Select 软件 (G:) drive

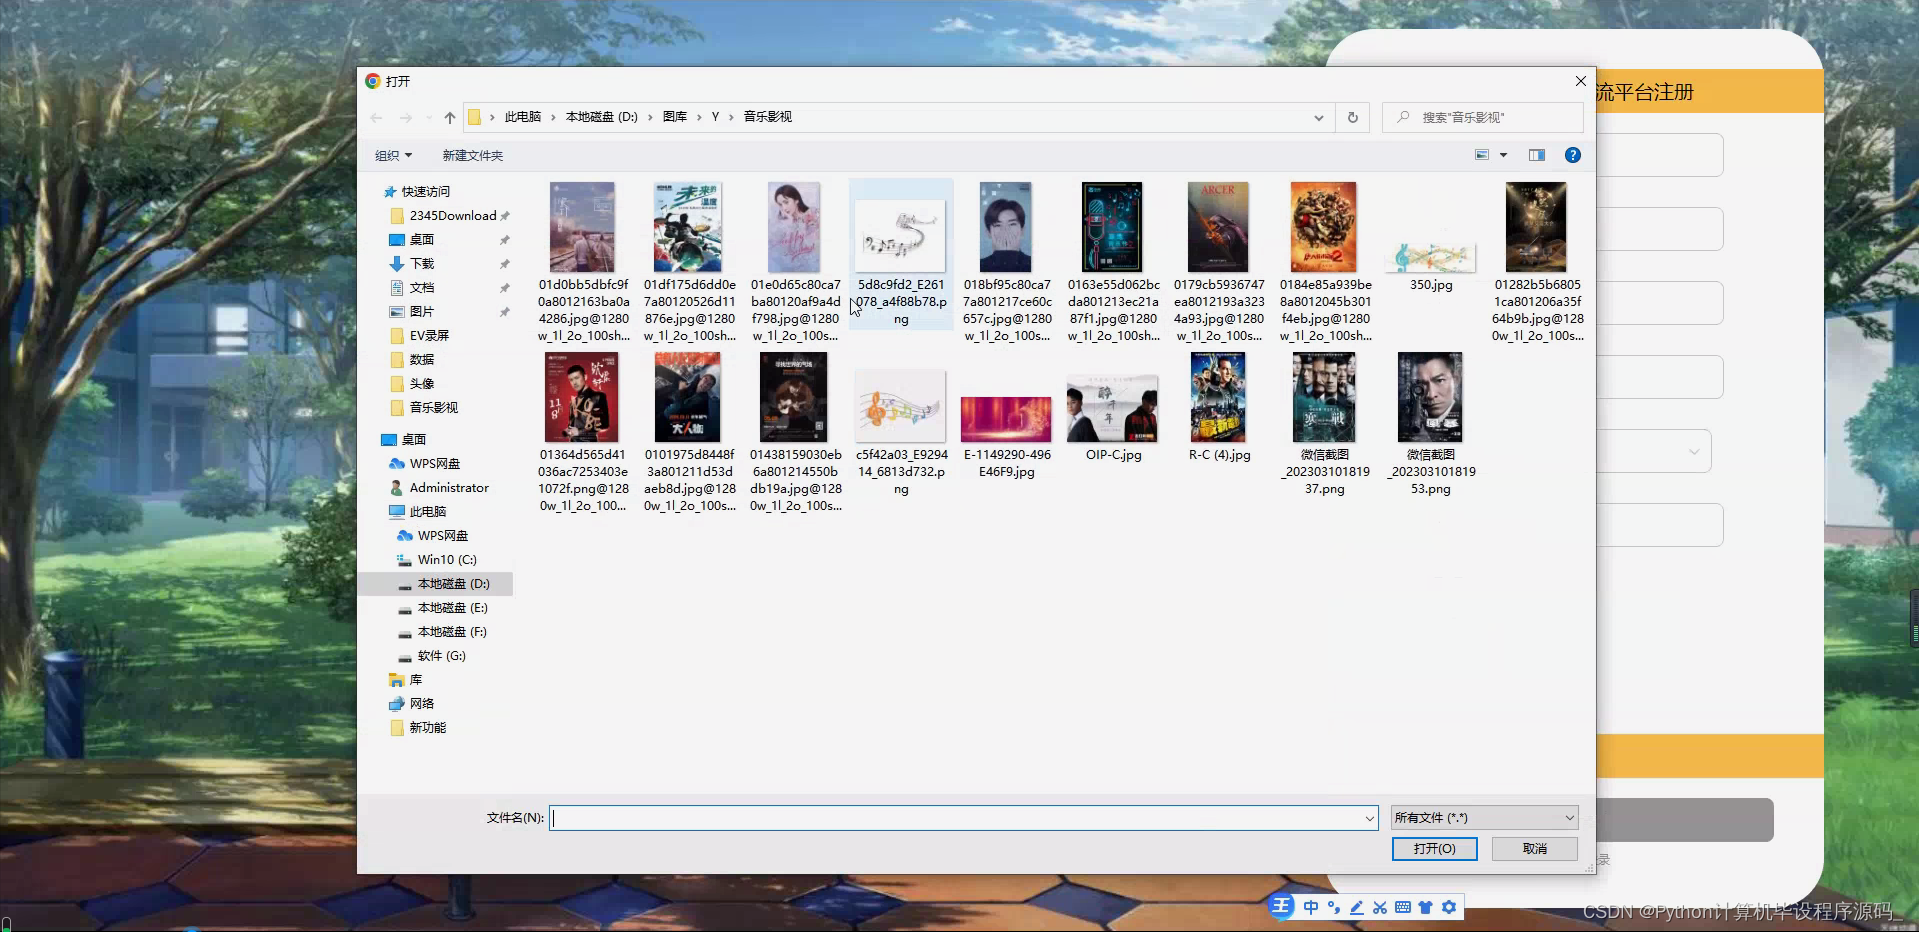(x=442, y=655)
